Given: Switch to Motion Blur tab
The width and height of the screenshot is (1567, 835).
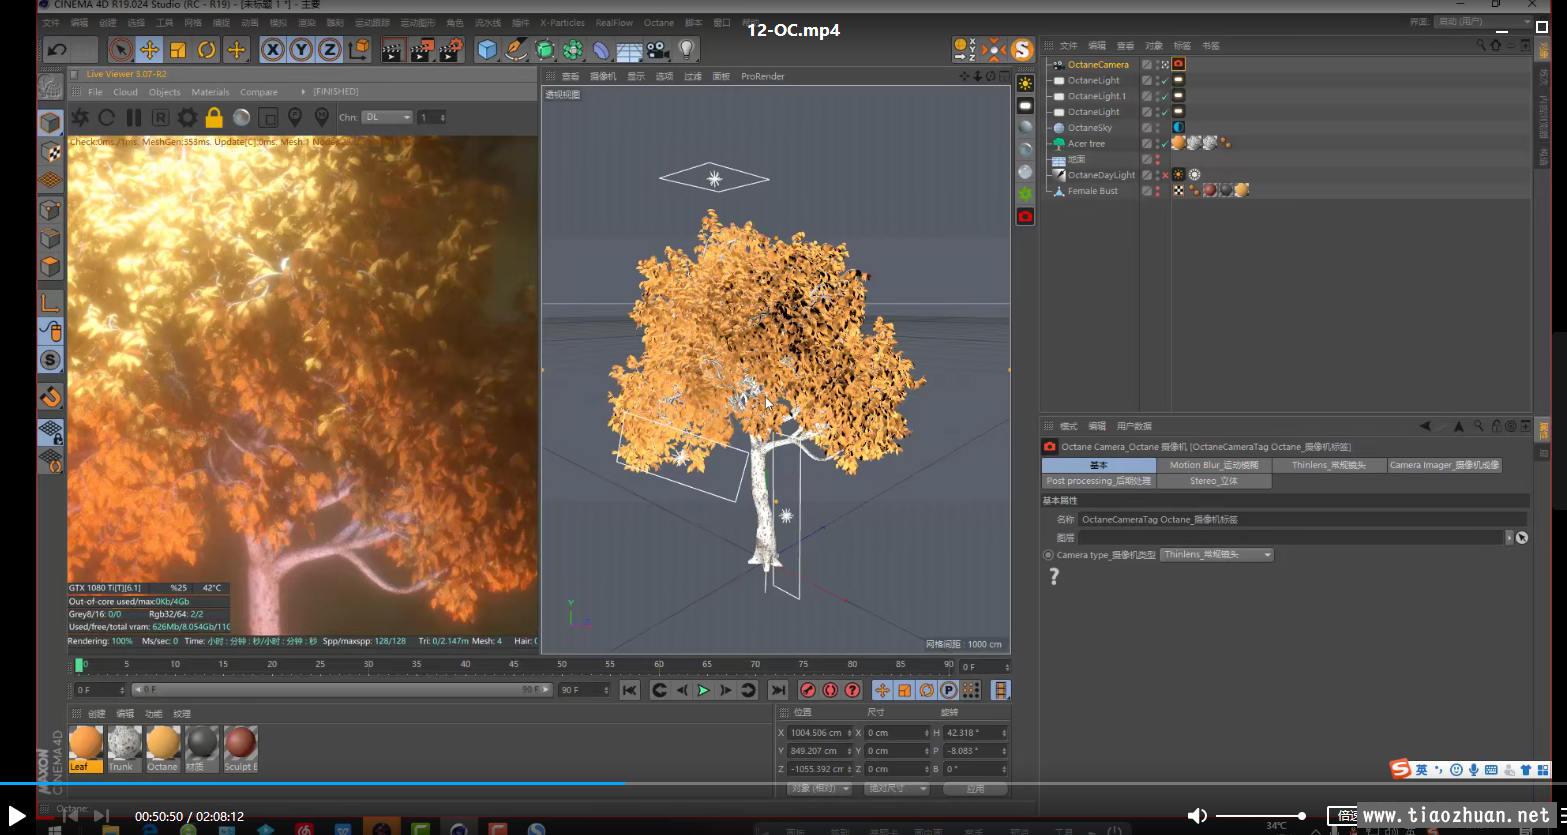Looking at the screenshot, I should click(x=1214, y=465).
